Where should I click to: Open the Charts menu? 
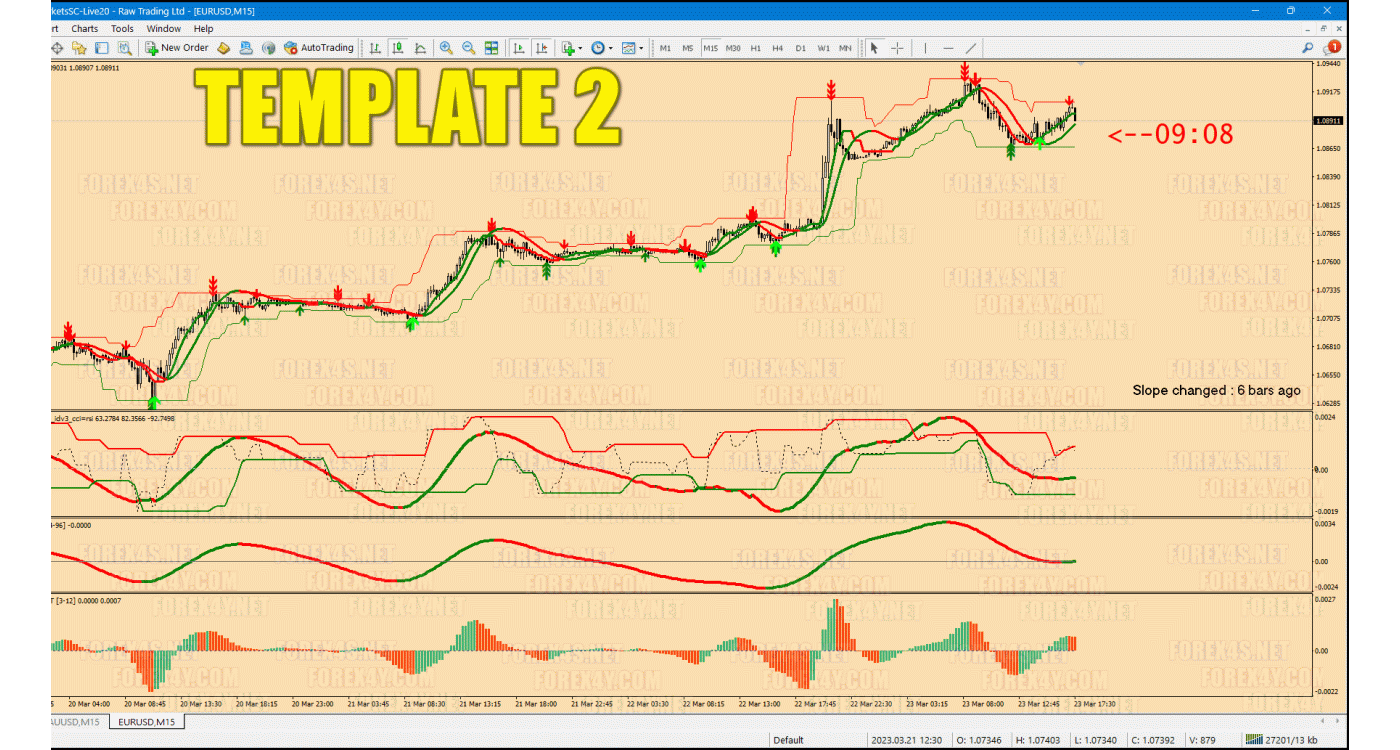coord(84,28)
